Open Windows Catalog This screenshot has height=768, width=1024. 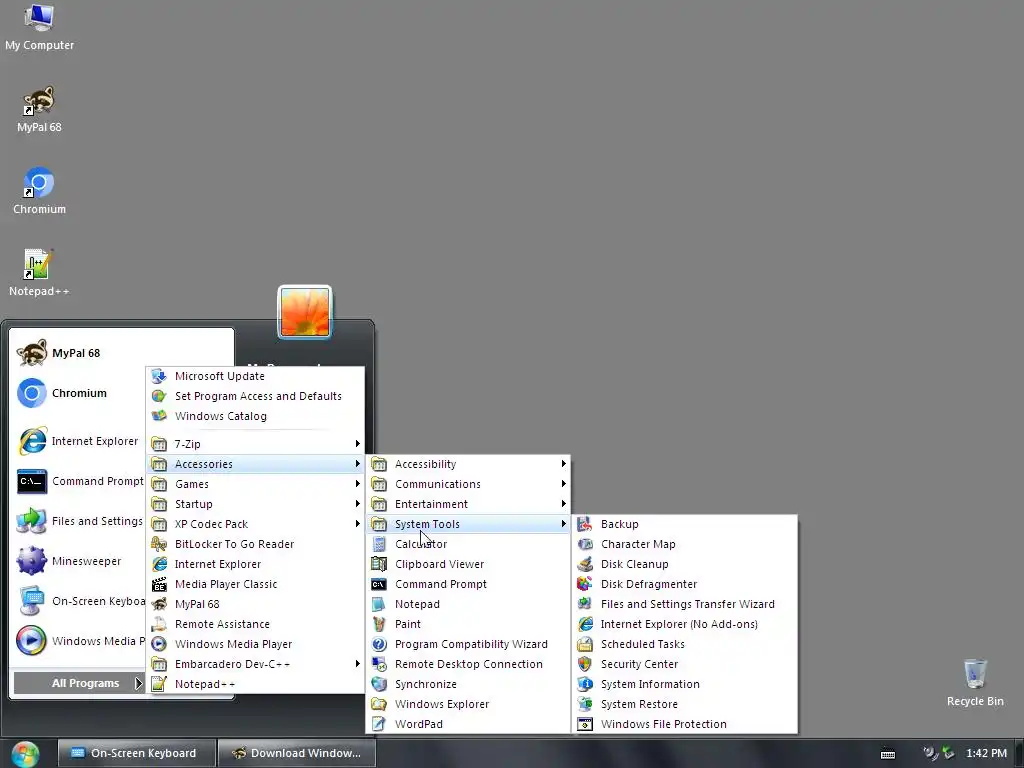(x=255, y=416)
